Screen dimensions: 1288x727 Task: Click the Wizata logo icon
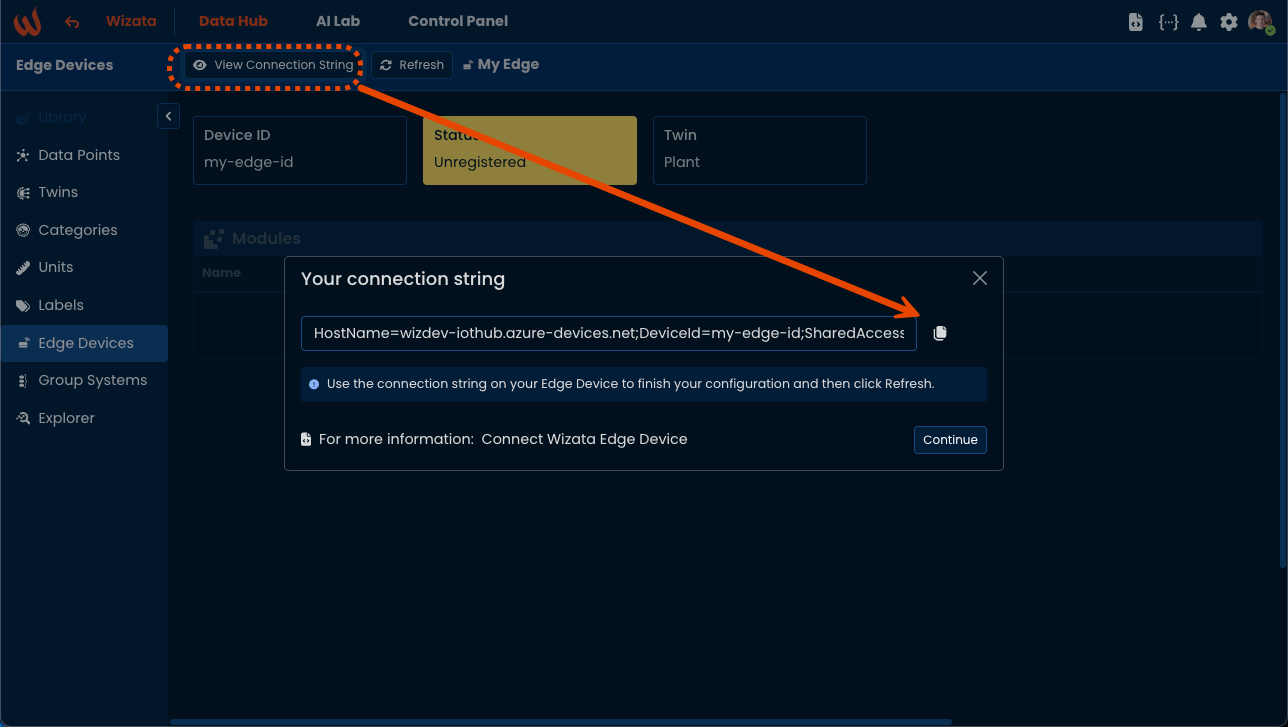click(27, 21)
